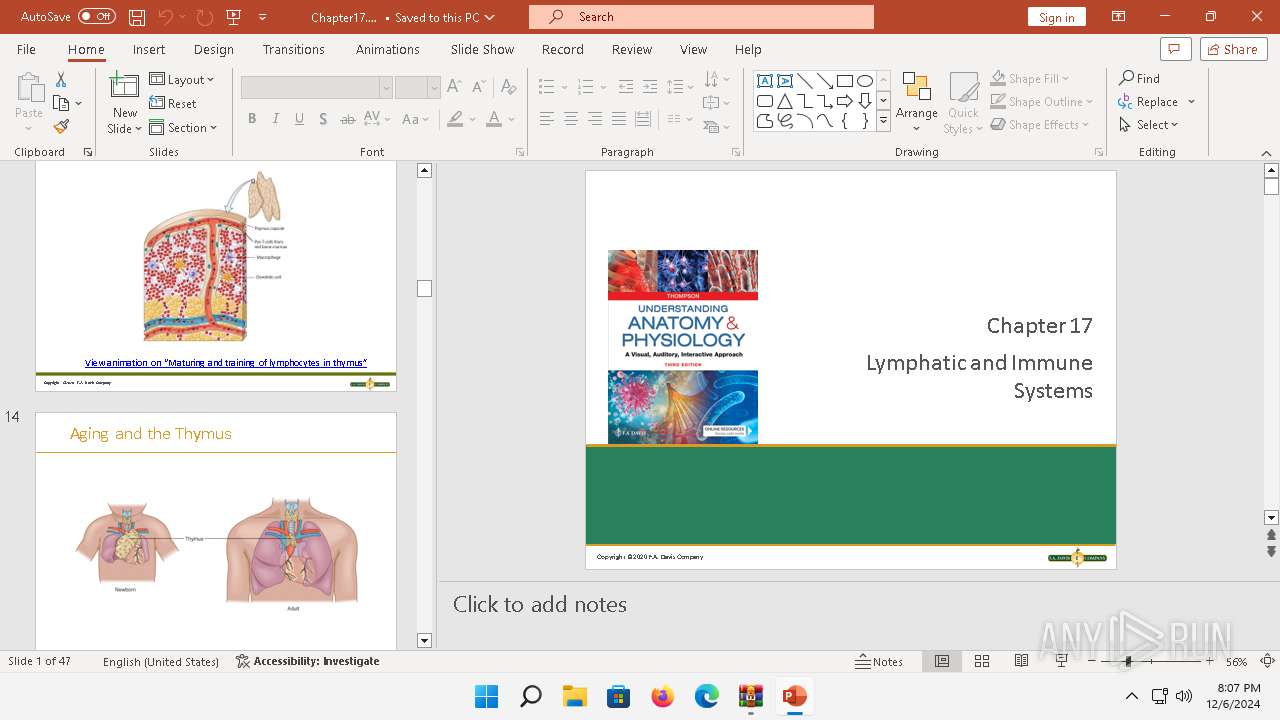
Task: Click the zoom slider handle
Action: coord(1128,661)
